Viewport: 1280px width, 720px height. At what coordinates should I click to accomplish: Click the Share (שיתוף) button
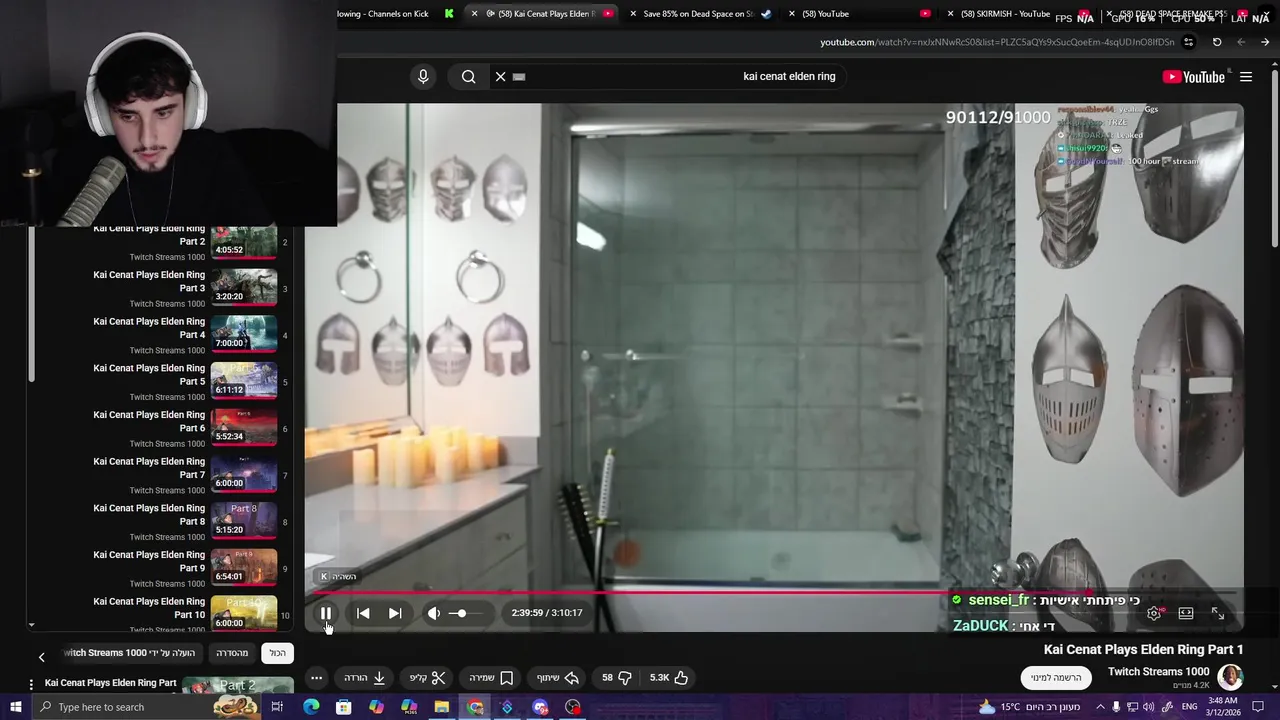(x=558, y=677)
